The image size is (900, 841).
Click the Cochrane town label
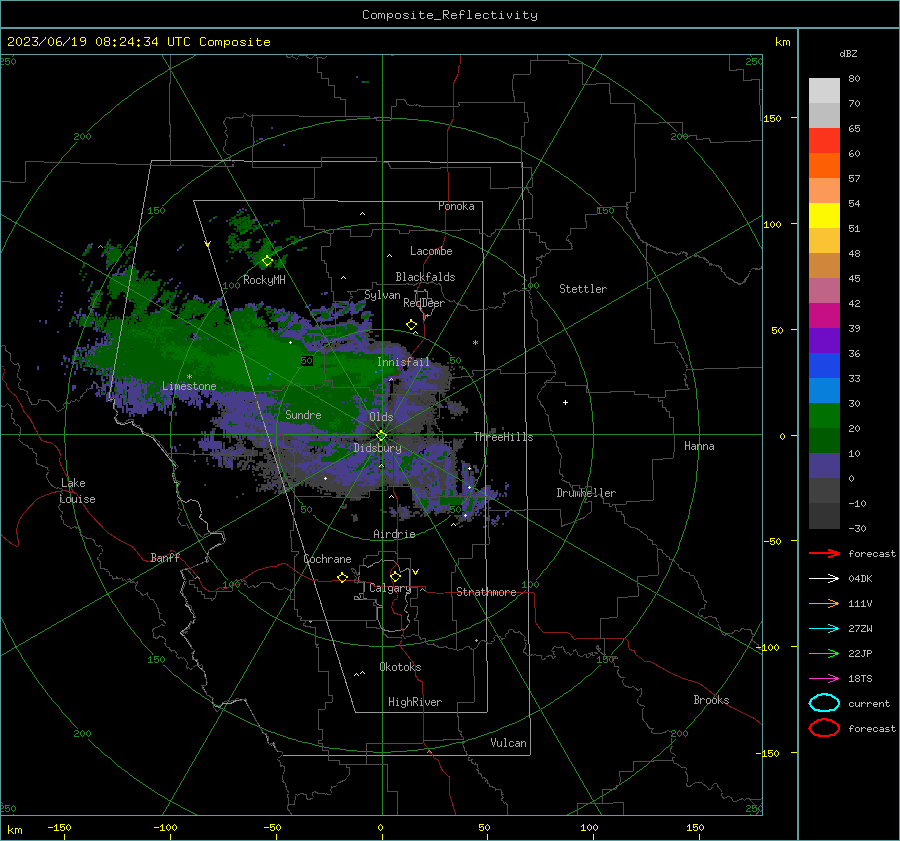tap(327, 559)
